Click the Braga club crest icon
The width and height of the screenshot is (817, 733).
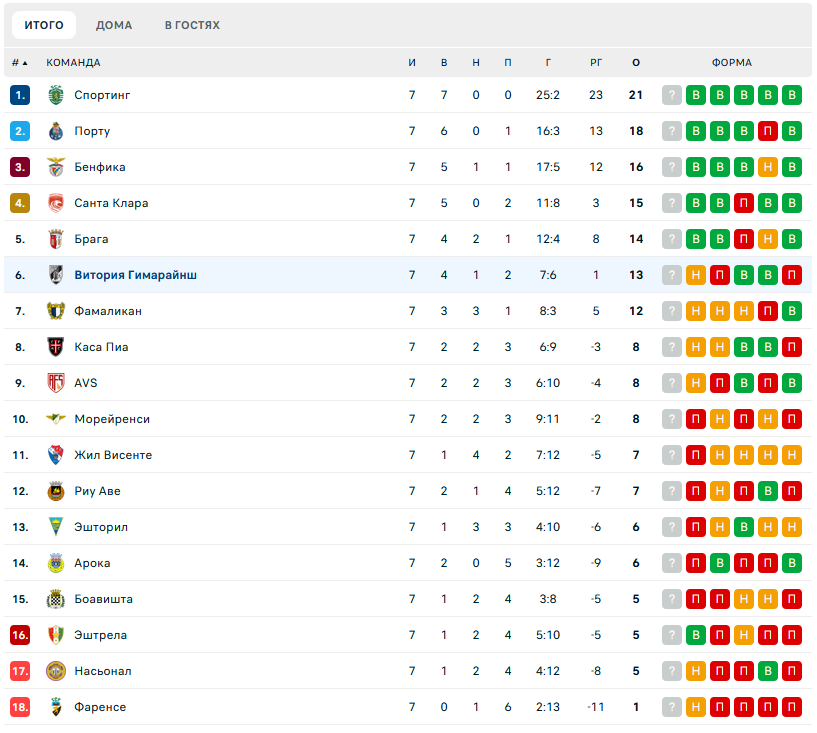click(56, 239)
